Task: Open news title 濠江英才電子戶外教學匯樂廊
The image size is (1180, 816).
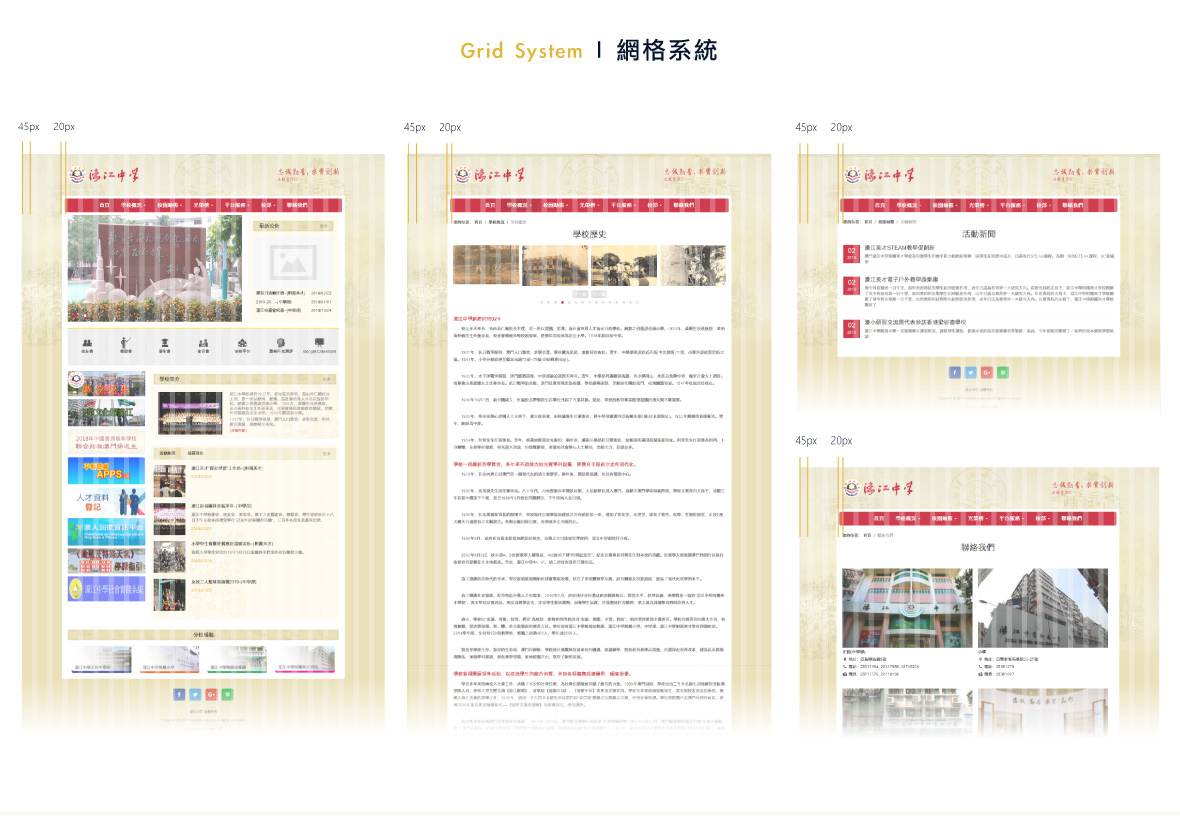Action: [902, 279]
